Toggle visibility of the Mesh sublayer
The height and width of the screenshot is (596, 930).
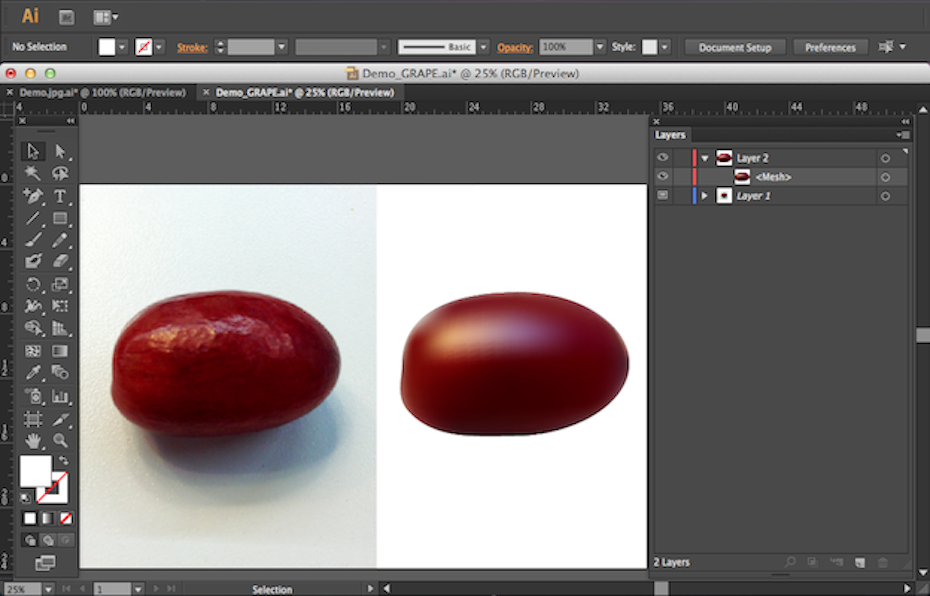pyautogui.click(x=662, y=177)
